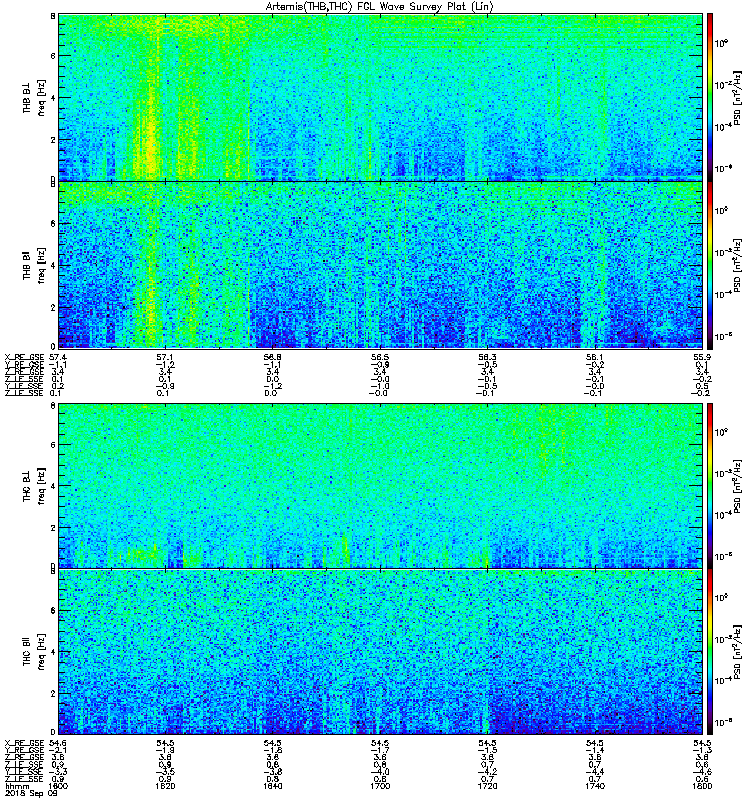
Task: Click the color bar beside THB B-perpendicular panel
Action: [x=710, y=97]
